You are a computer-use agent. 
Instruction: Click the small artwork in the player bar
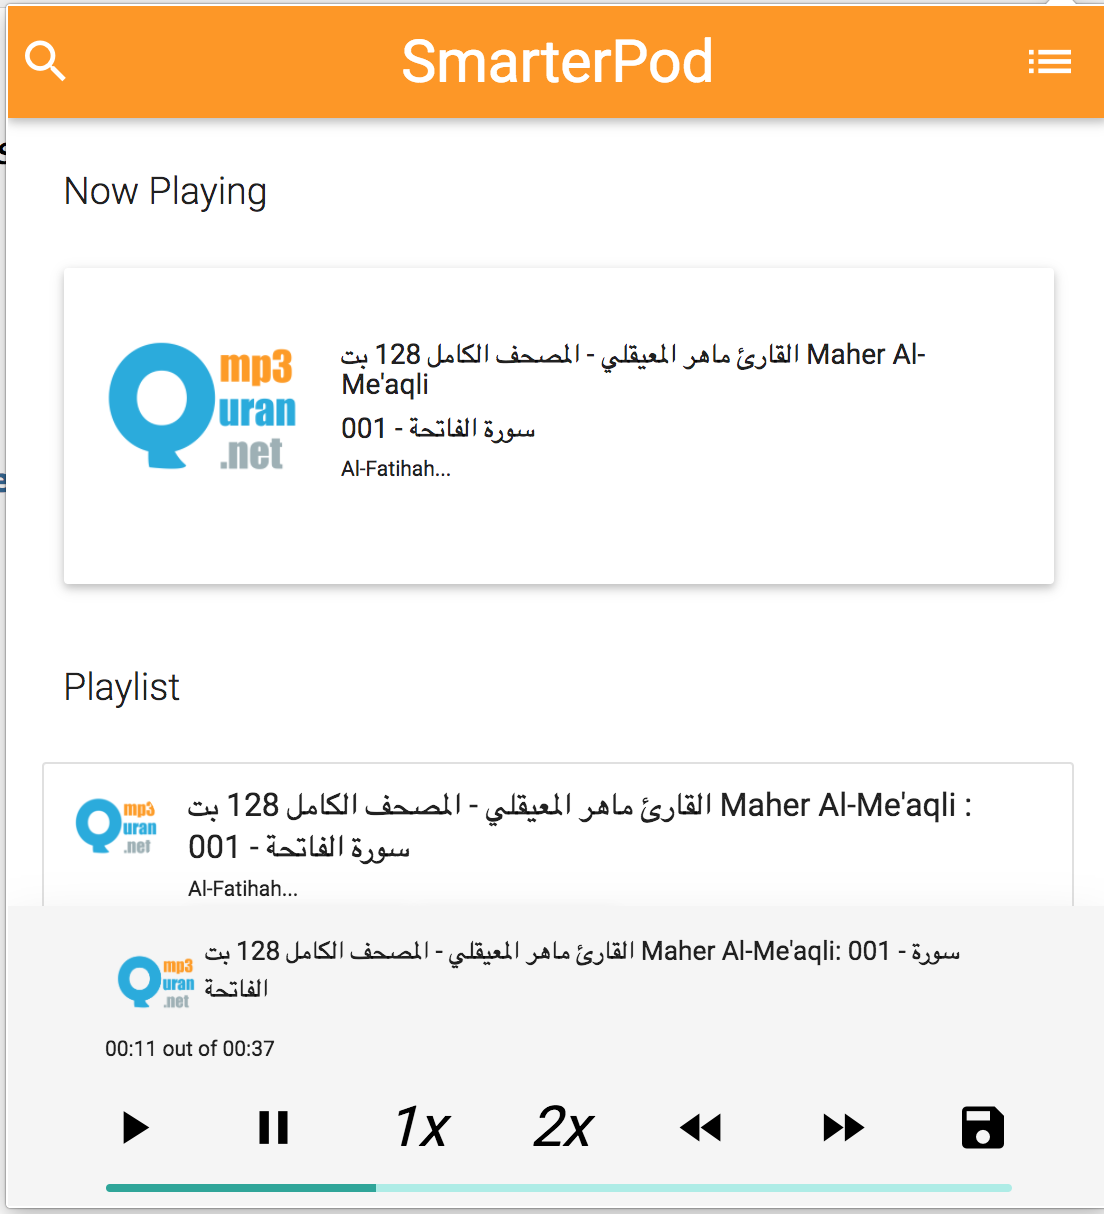(x=155, y=982)
